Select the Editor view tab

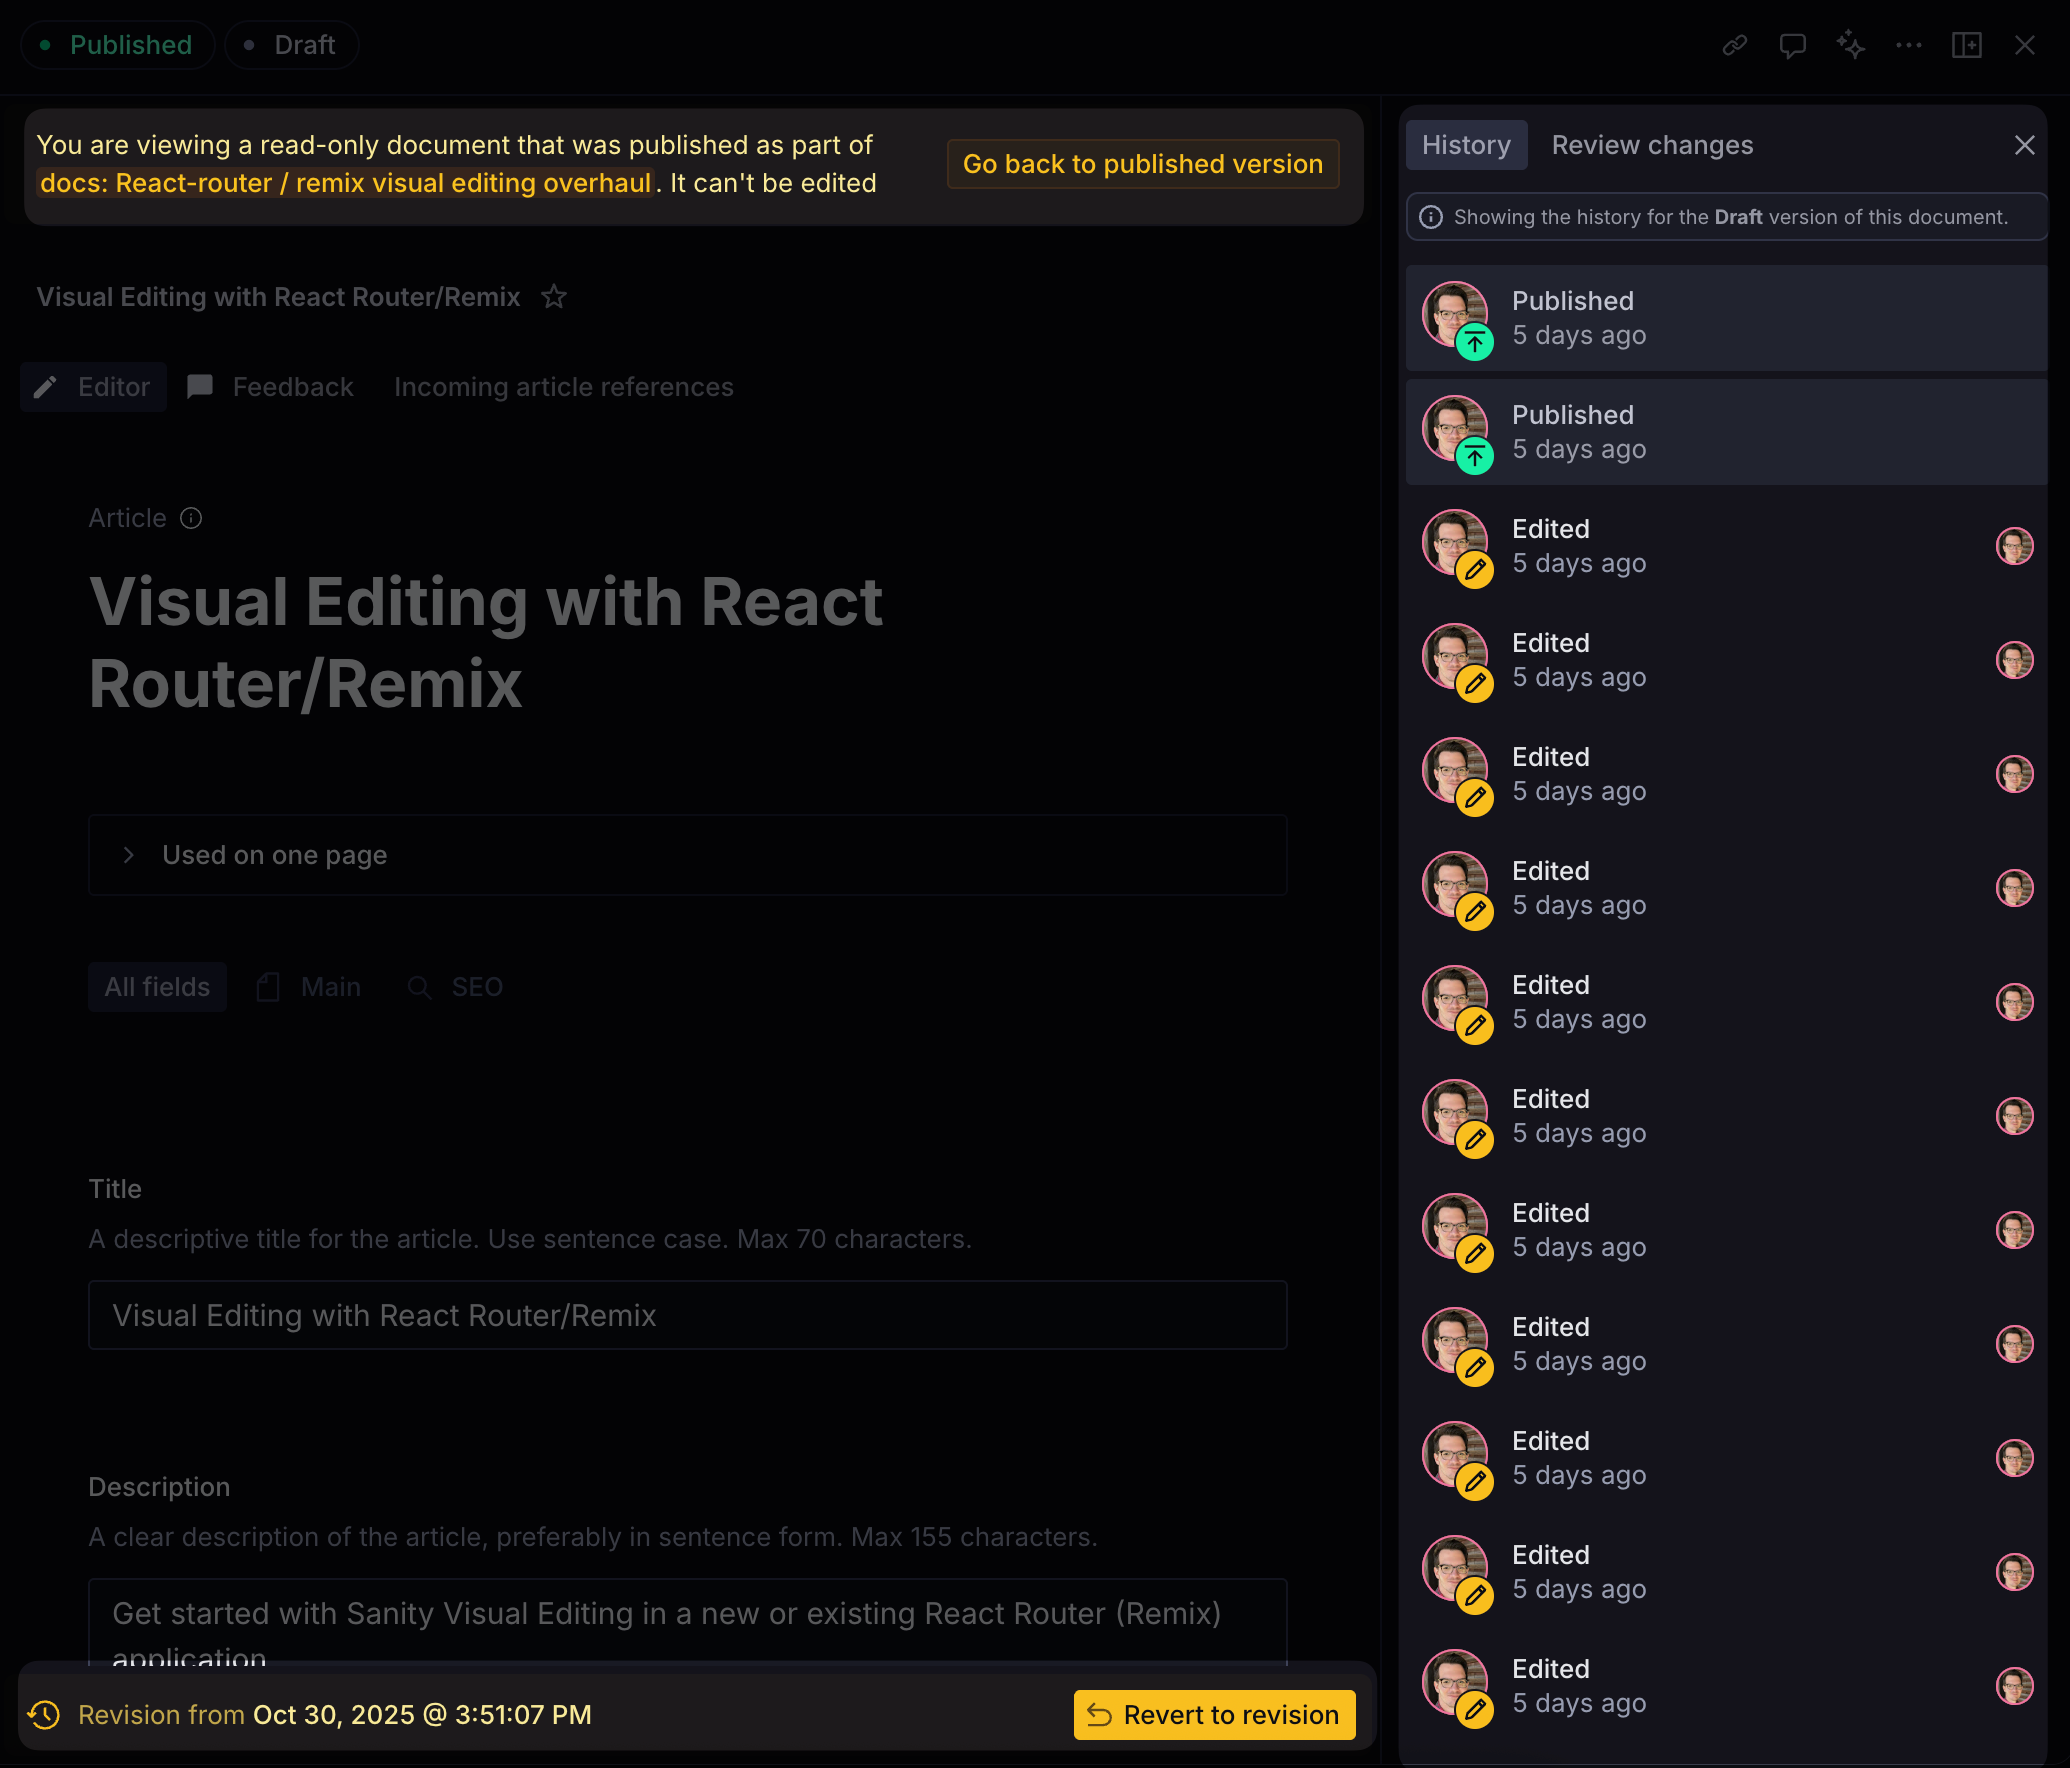[x=93, y=387]
